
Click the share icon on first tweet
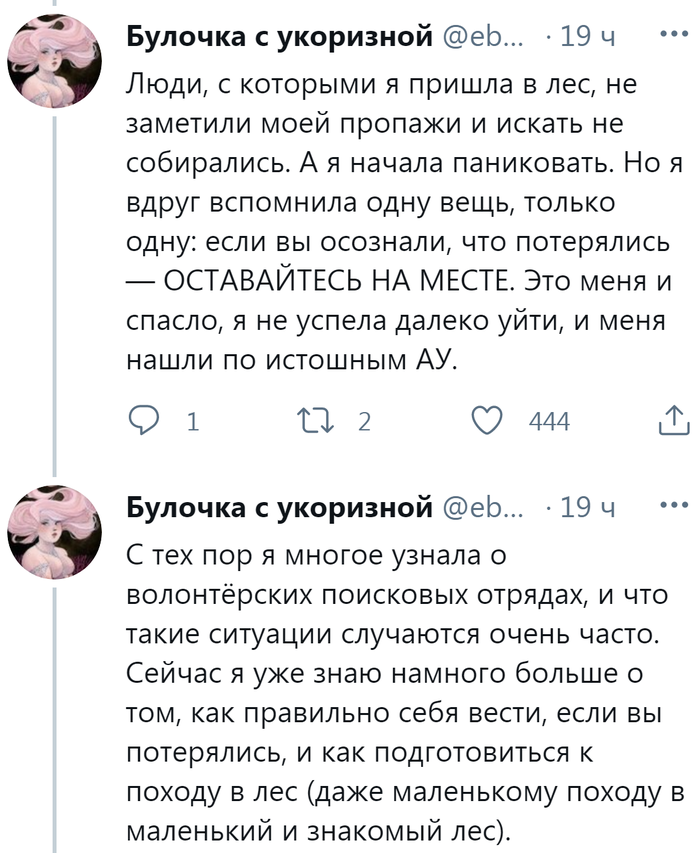tap(673, 422)
